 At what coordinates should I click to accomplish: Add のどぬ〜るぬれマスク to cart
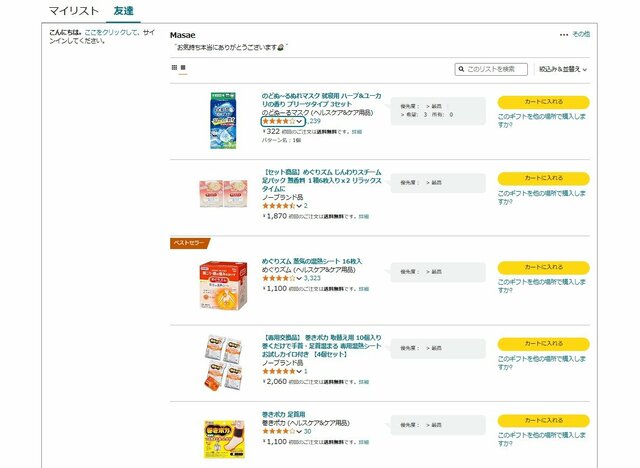543,102
